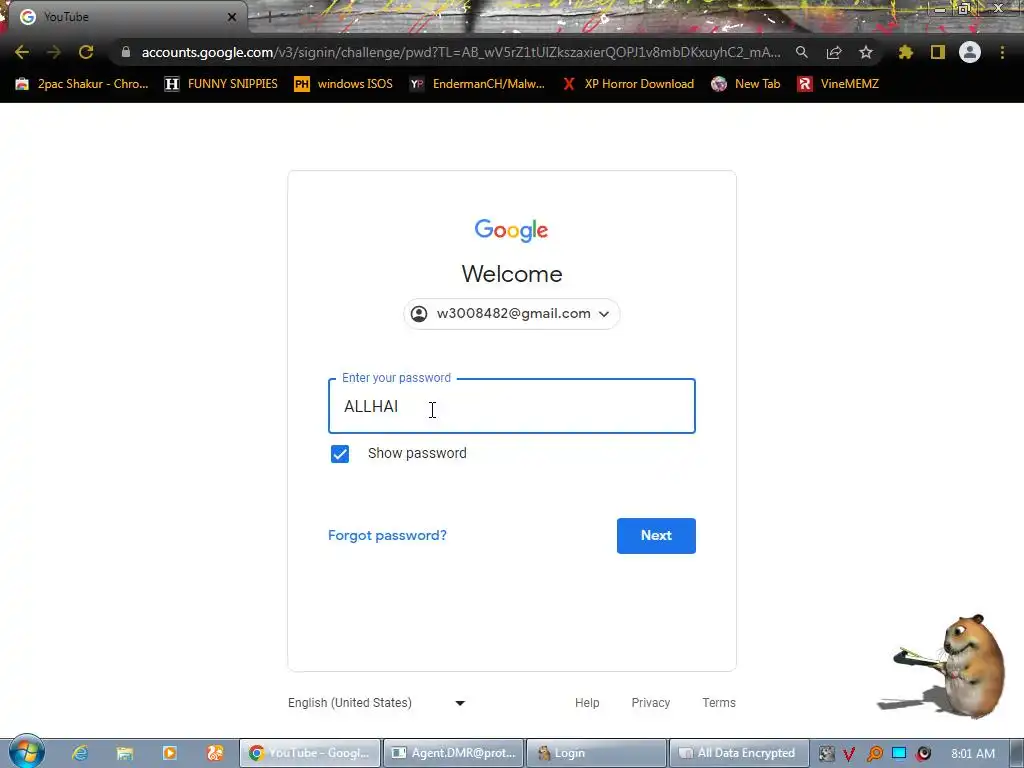Toggle Chrome side panel icon
The width and height of the screenshot is (1024, 768).
pos(938,52)
